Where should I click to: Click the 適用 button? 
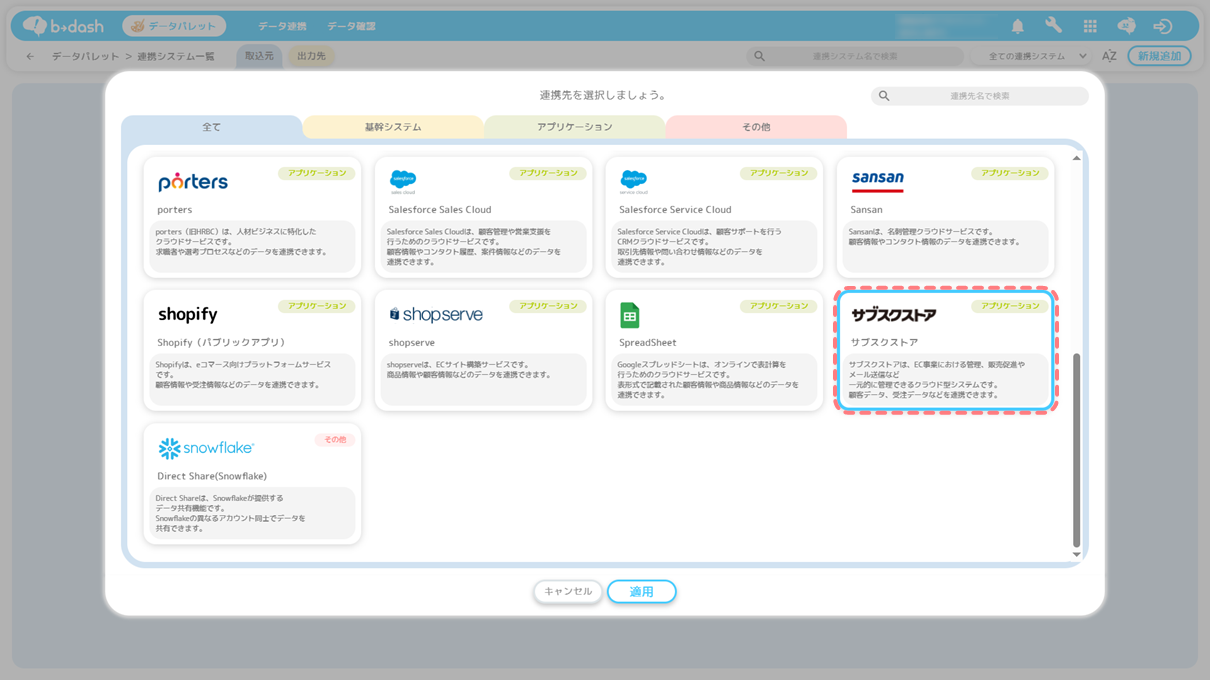pos(642,592)
